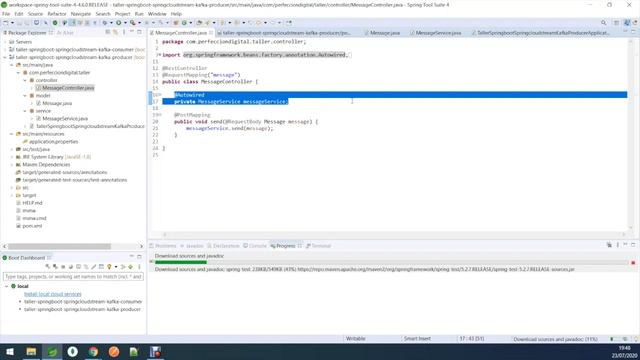Select the Java perspective icon
This screenshot has width=640, height=360.
click(627, 23)
